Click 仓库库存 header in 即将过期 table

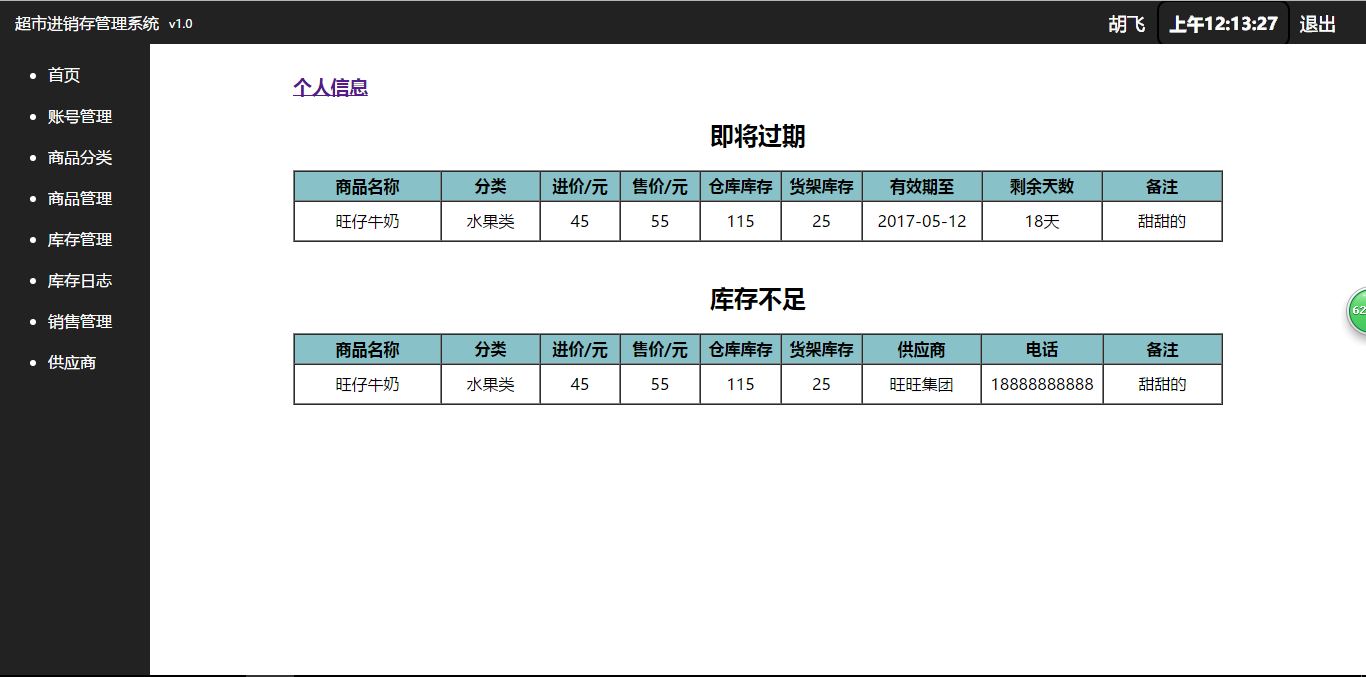(741, 186)
